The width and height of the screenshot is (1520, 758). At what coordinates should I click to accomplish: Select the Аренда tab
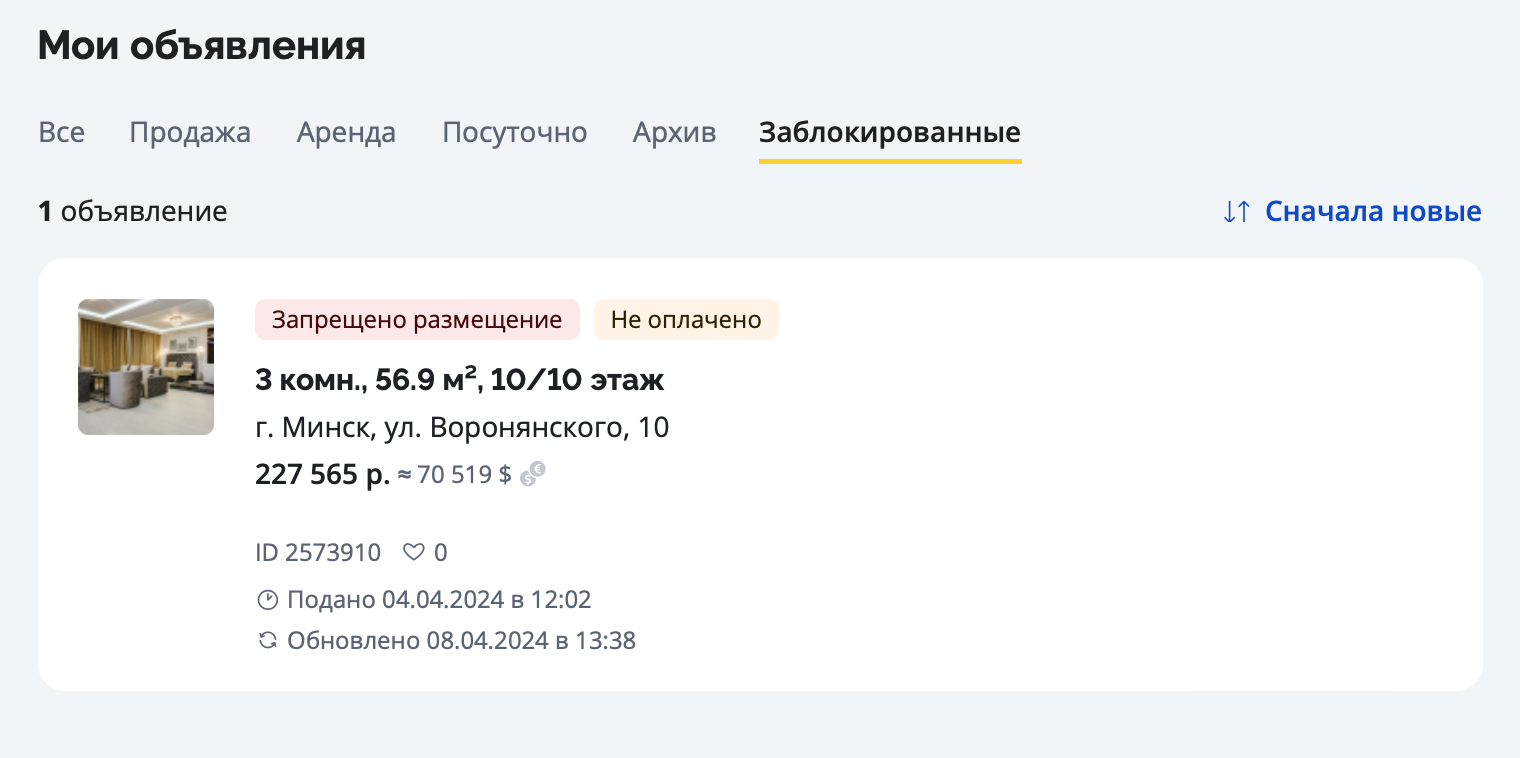346,133
